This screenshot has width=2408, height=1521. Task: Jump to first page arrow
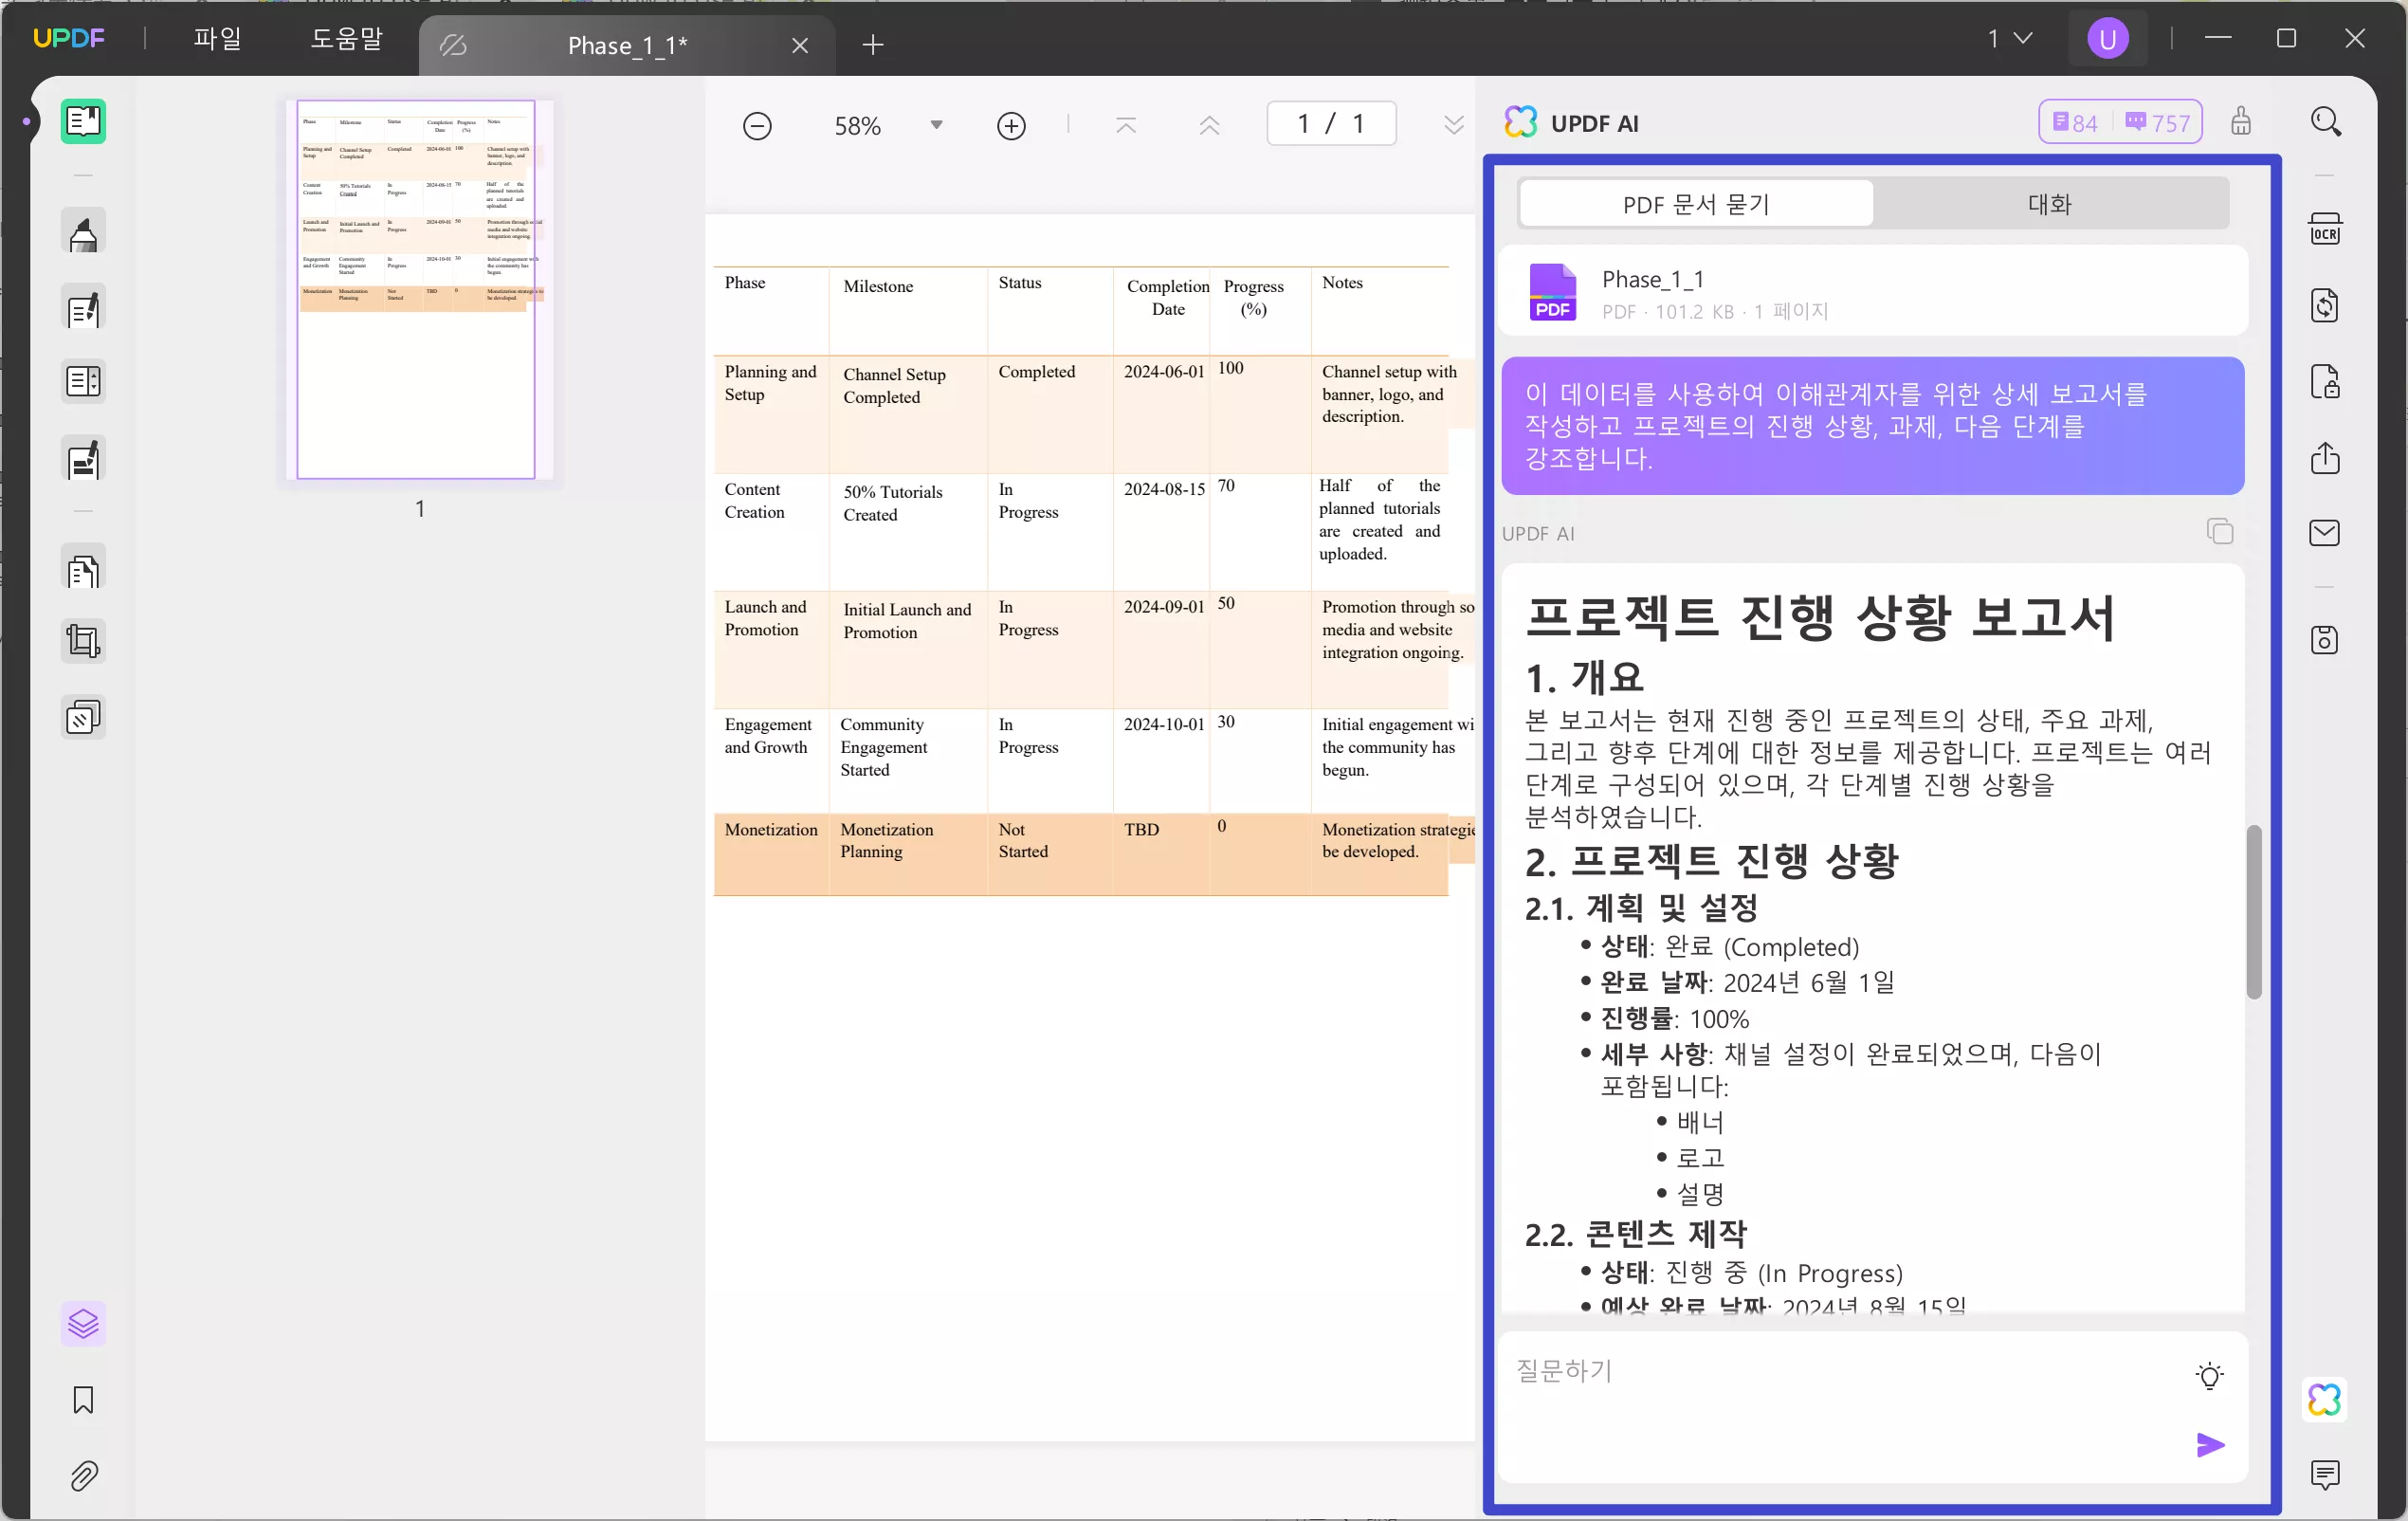click(1126, 125)
